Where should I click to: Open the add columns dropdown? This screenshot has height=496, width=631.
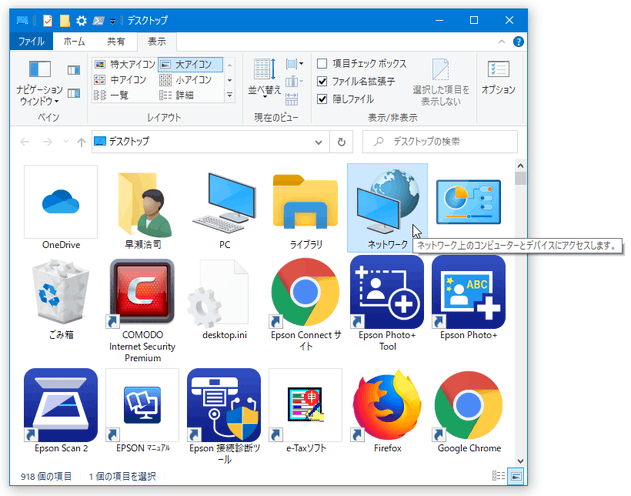click(294, 82)
